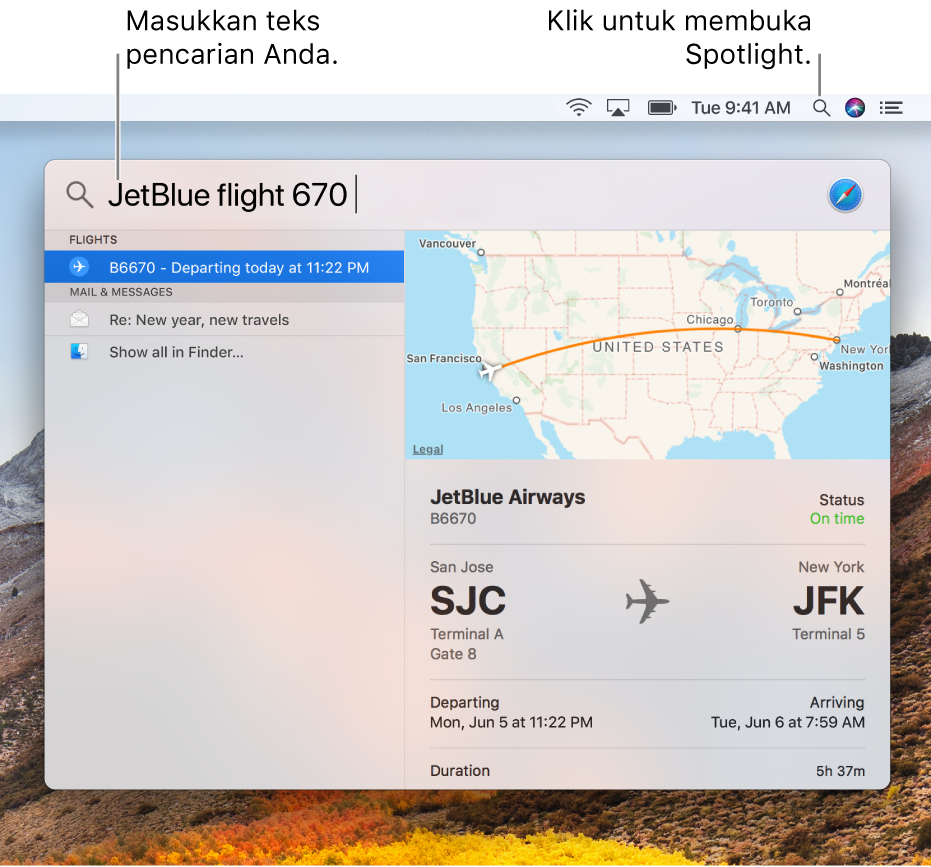The image size is (931, 867).
Task: Select B6670 Departing today flight result
Action: point(224,267)
